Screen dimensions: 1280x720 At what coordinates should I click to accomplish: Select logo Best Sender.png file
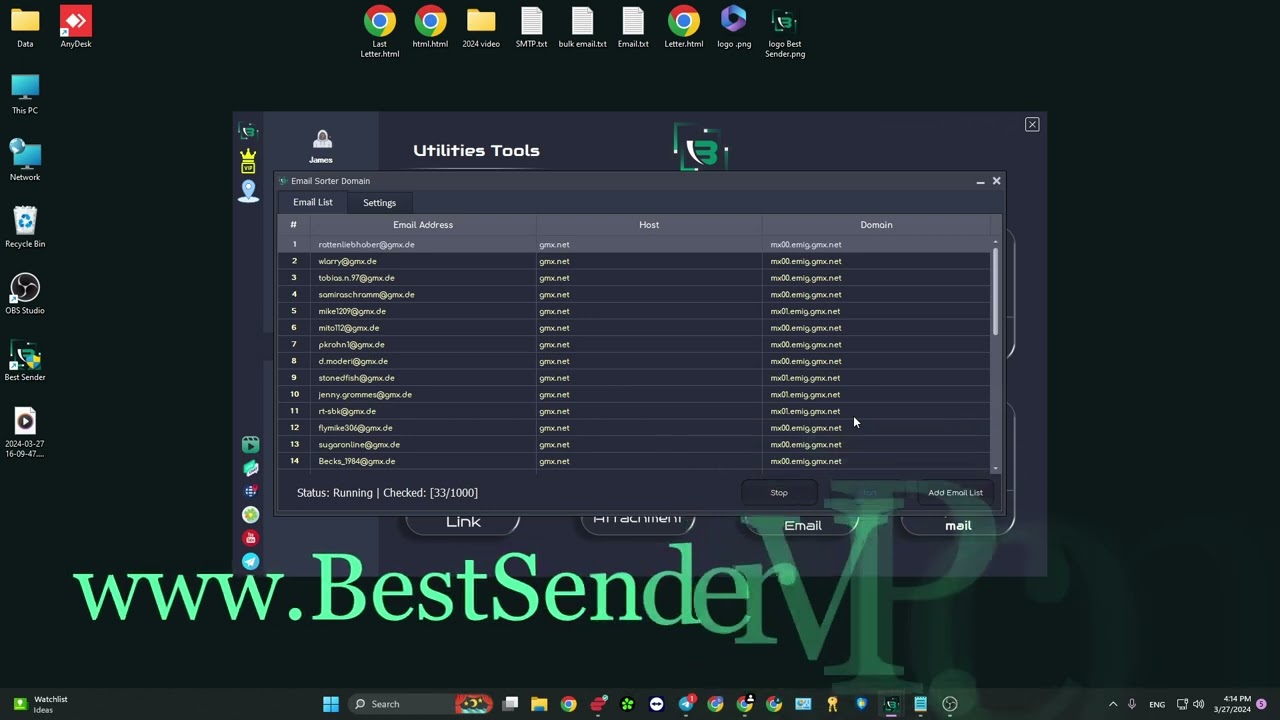pyautogui.click(x=785, y=32)
